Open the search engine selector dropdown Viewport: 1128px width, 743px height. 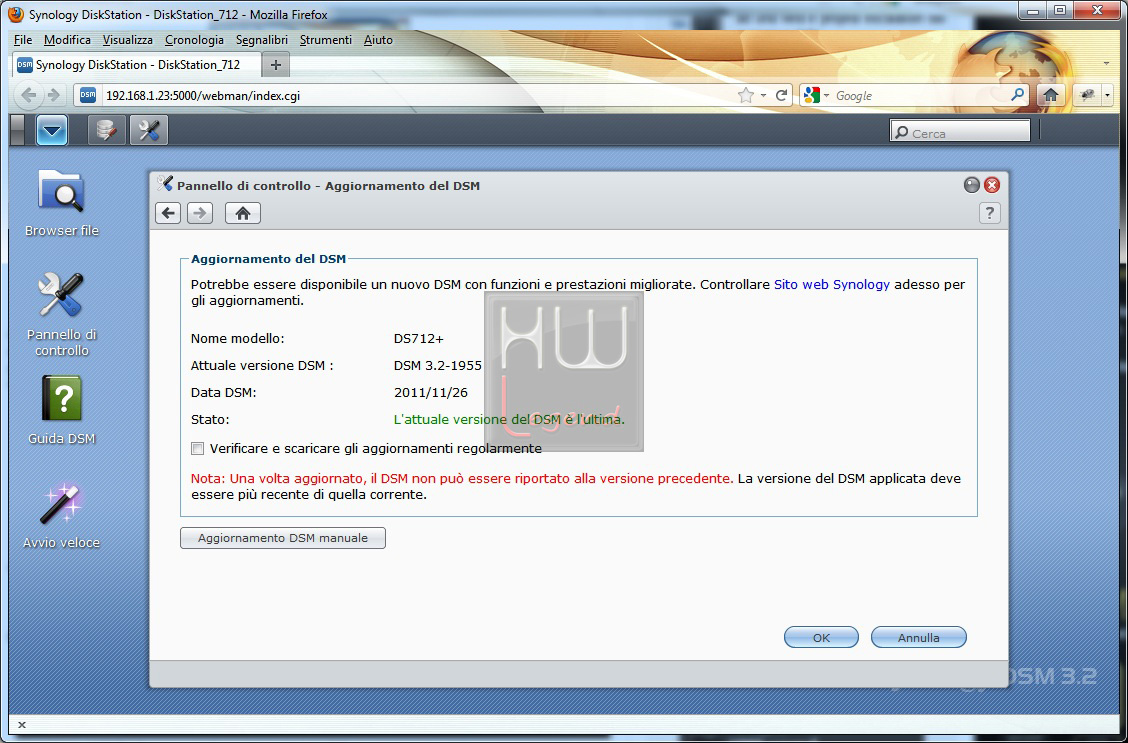pyautogui.click(x=817, y=95)
